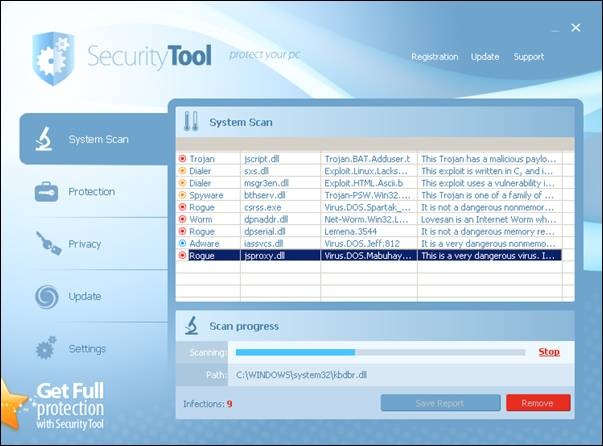Screen dimensions: 603x446
Task: Close the Security Tool window
Action: 576,28
